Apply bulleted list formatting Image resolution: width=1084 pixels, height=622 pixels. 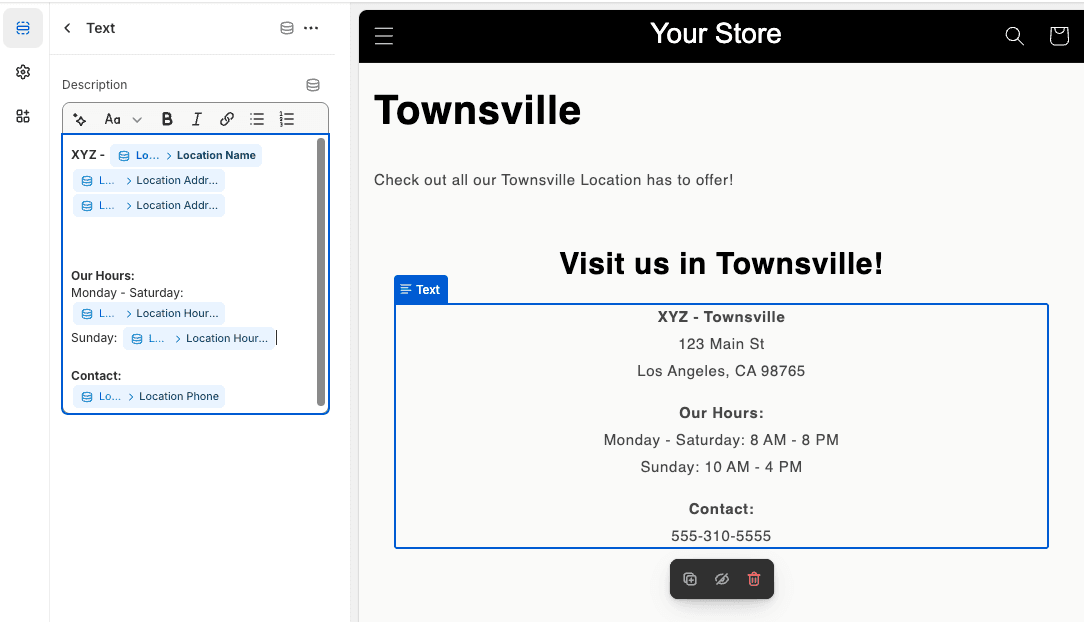click(x=257, y=119)
